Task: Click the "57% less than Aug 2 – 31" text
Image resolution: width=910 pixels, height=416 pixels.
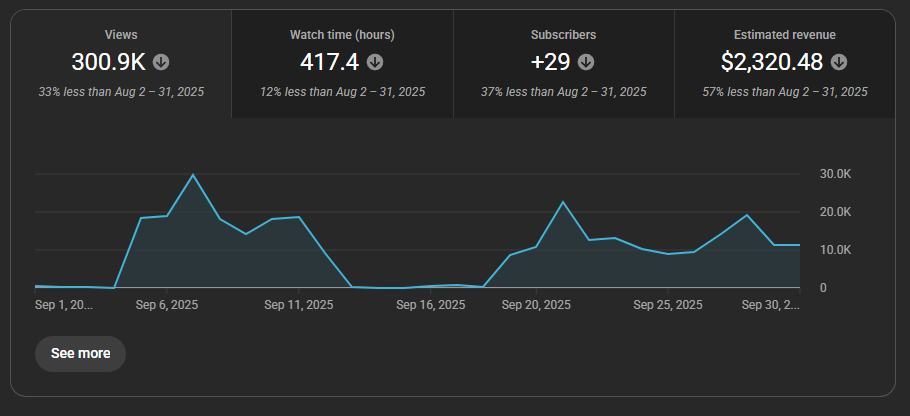Action: coord(784,92)
